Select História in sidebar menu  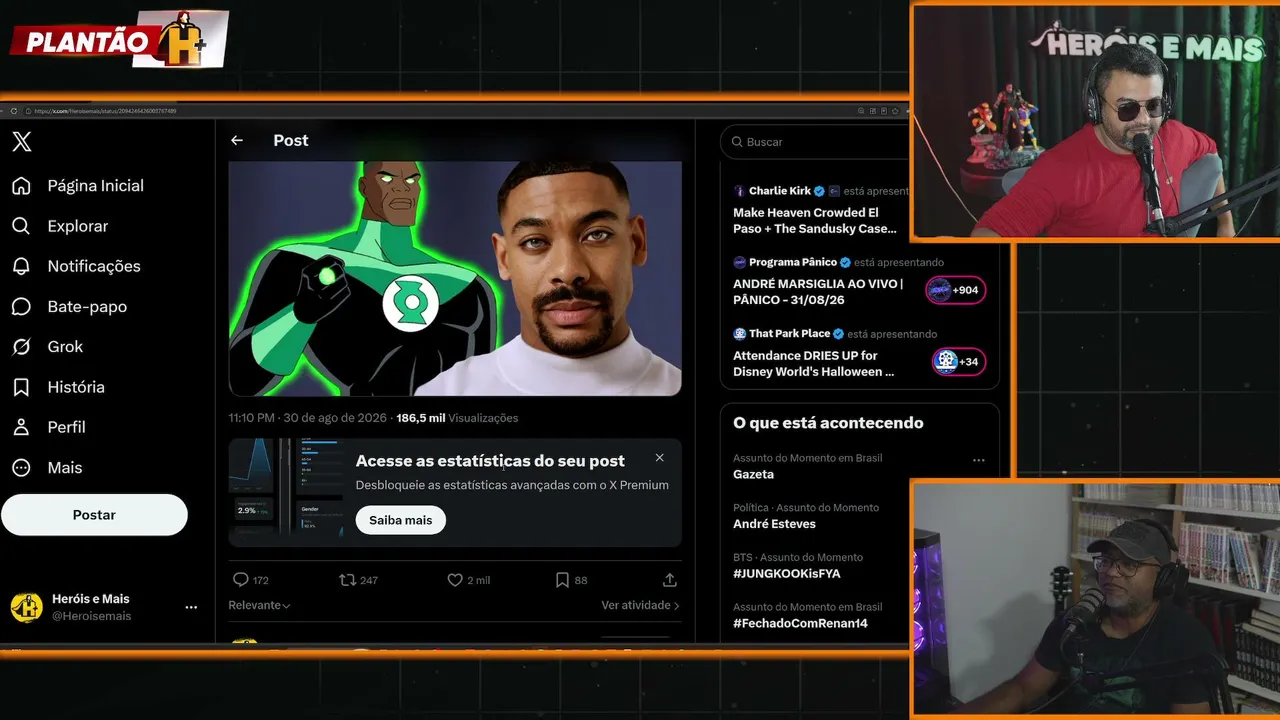(76, 387)
